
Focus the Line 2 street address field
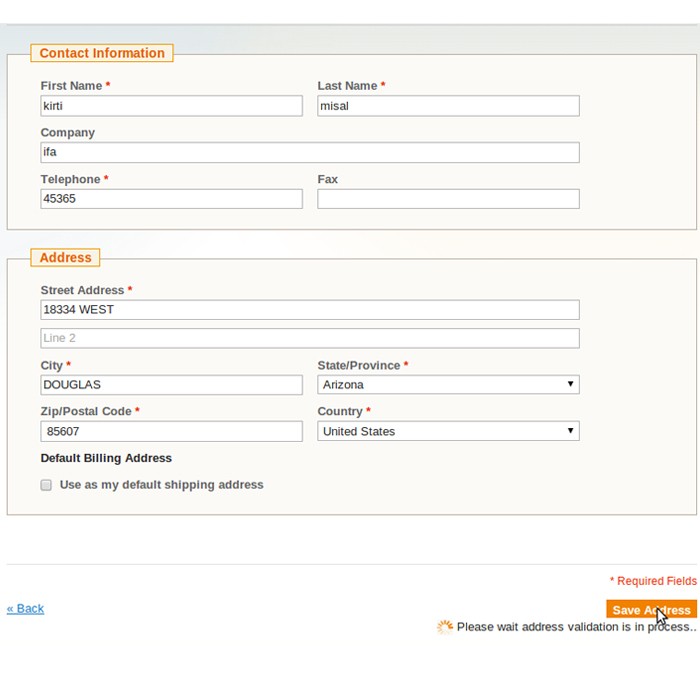click(x=309, y=338)
